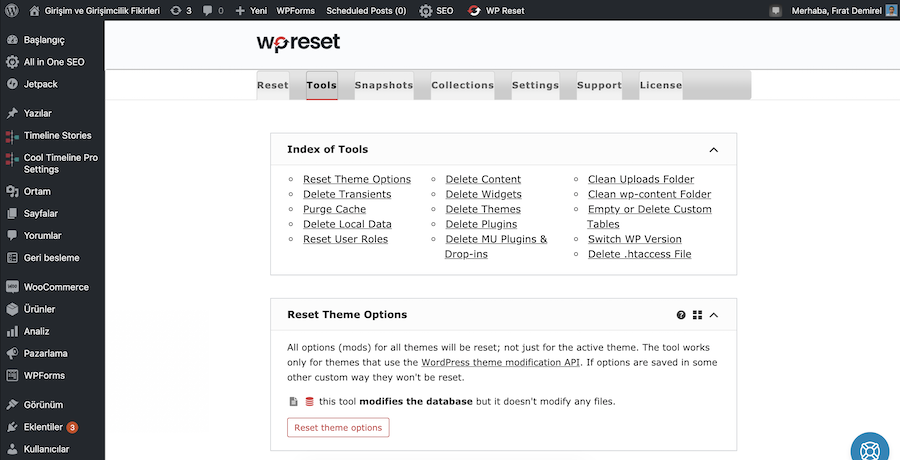Click the WP Reset logo

(x=298, y=42)
